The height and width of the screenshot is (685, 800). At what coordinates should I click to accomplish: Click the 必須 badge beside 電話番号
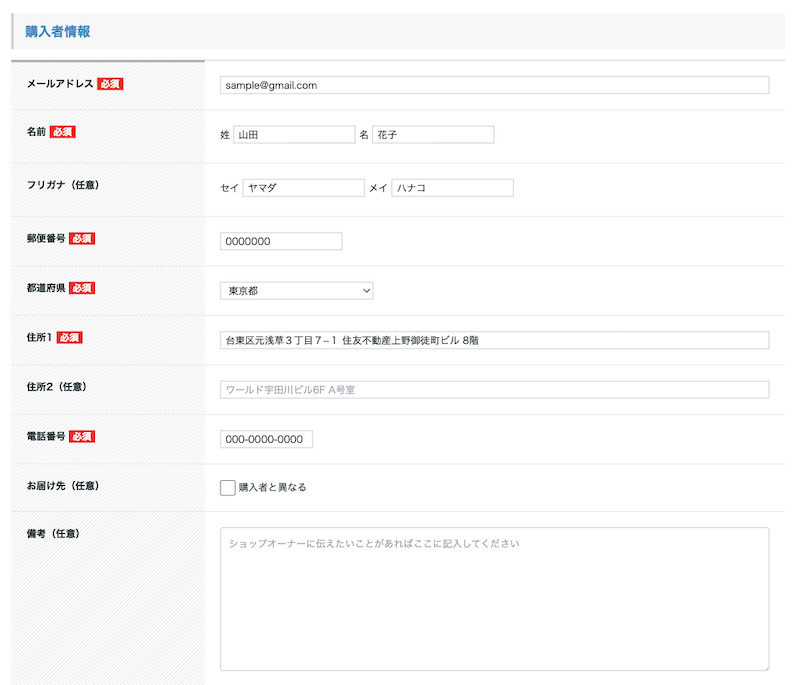[x=82, y=437]
